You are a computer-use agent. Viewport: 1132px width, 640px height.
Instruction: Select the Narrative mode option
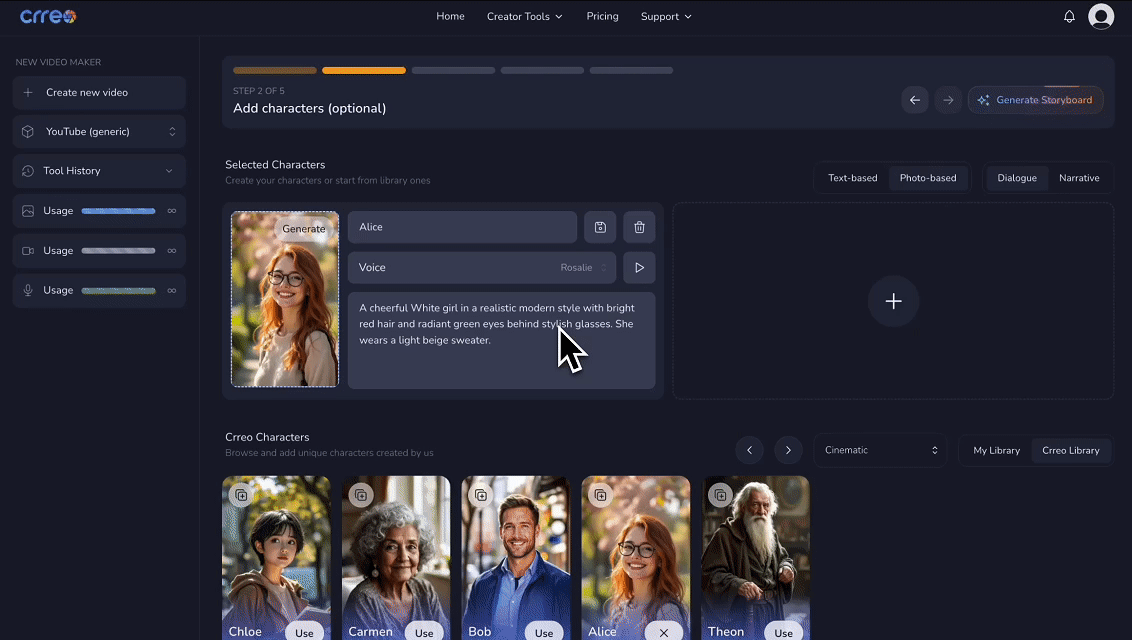coord(1078,178)
